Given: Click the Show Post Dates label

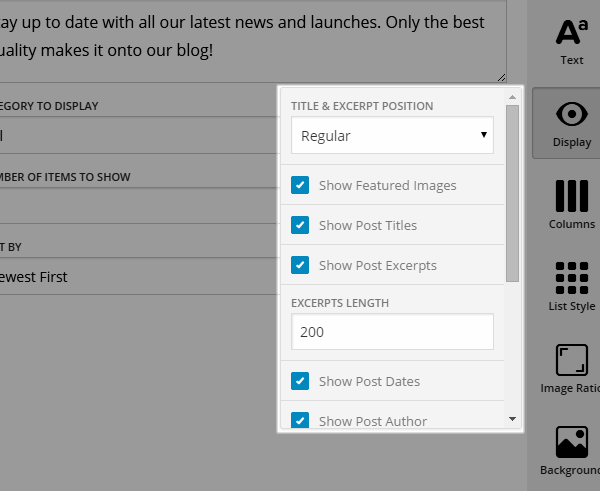Looking at the screenshot, I should point(369,382).
